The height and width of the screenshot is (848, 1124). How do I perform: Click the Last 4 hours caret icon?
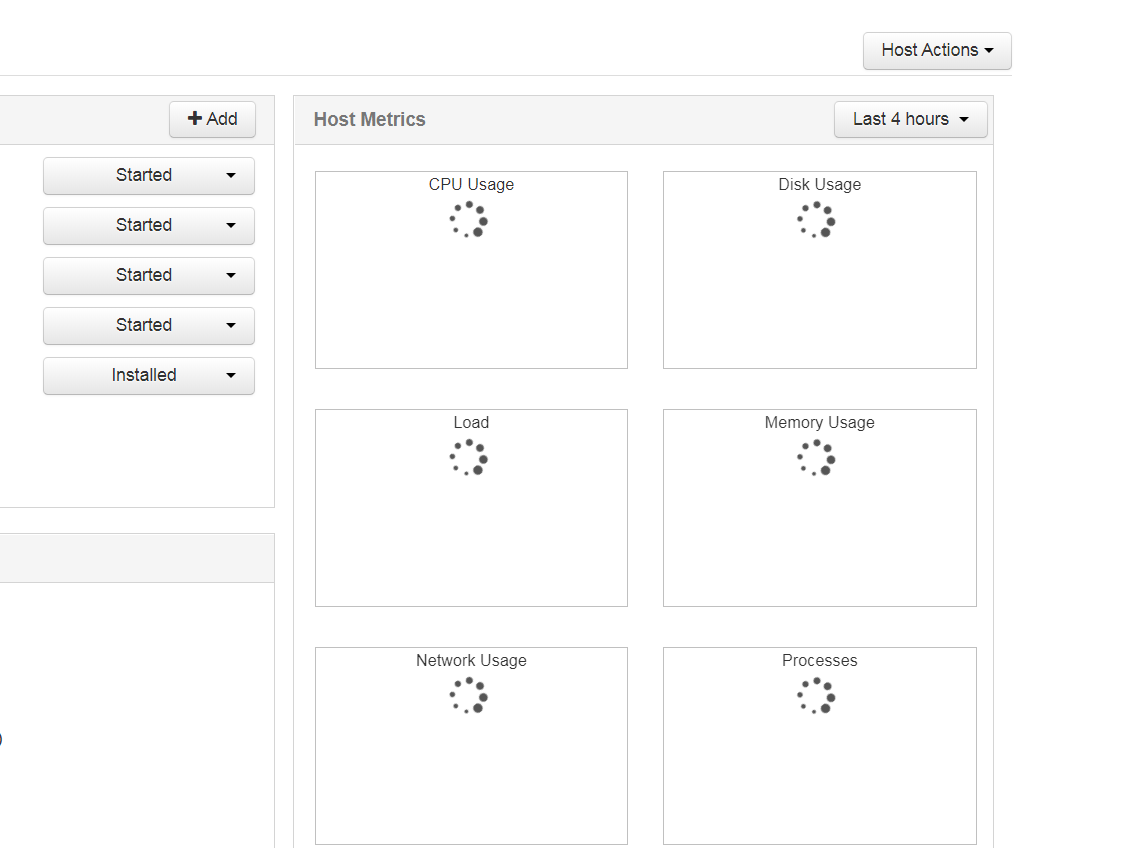[965, 119]
